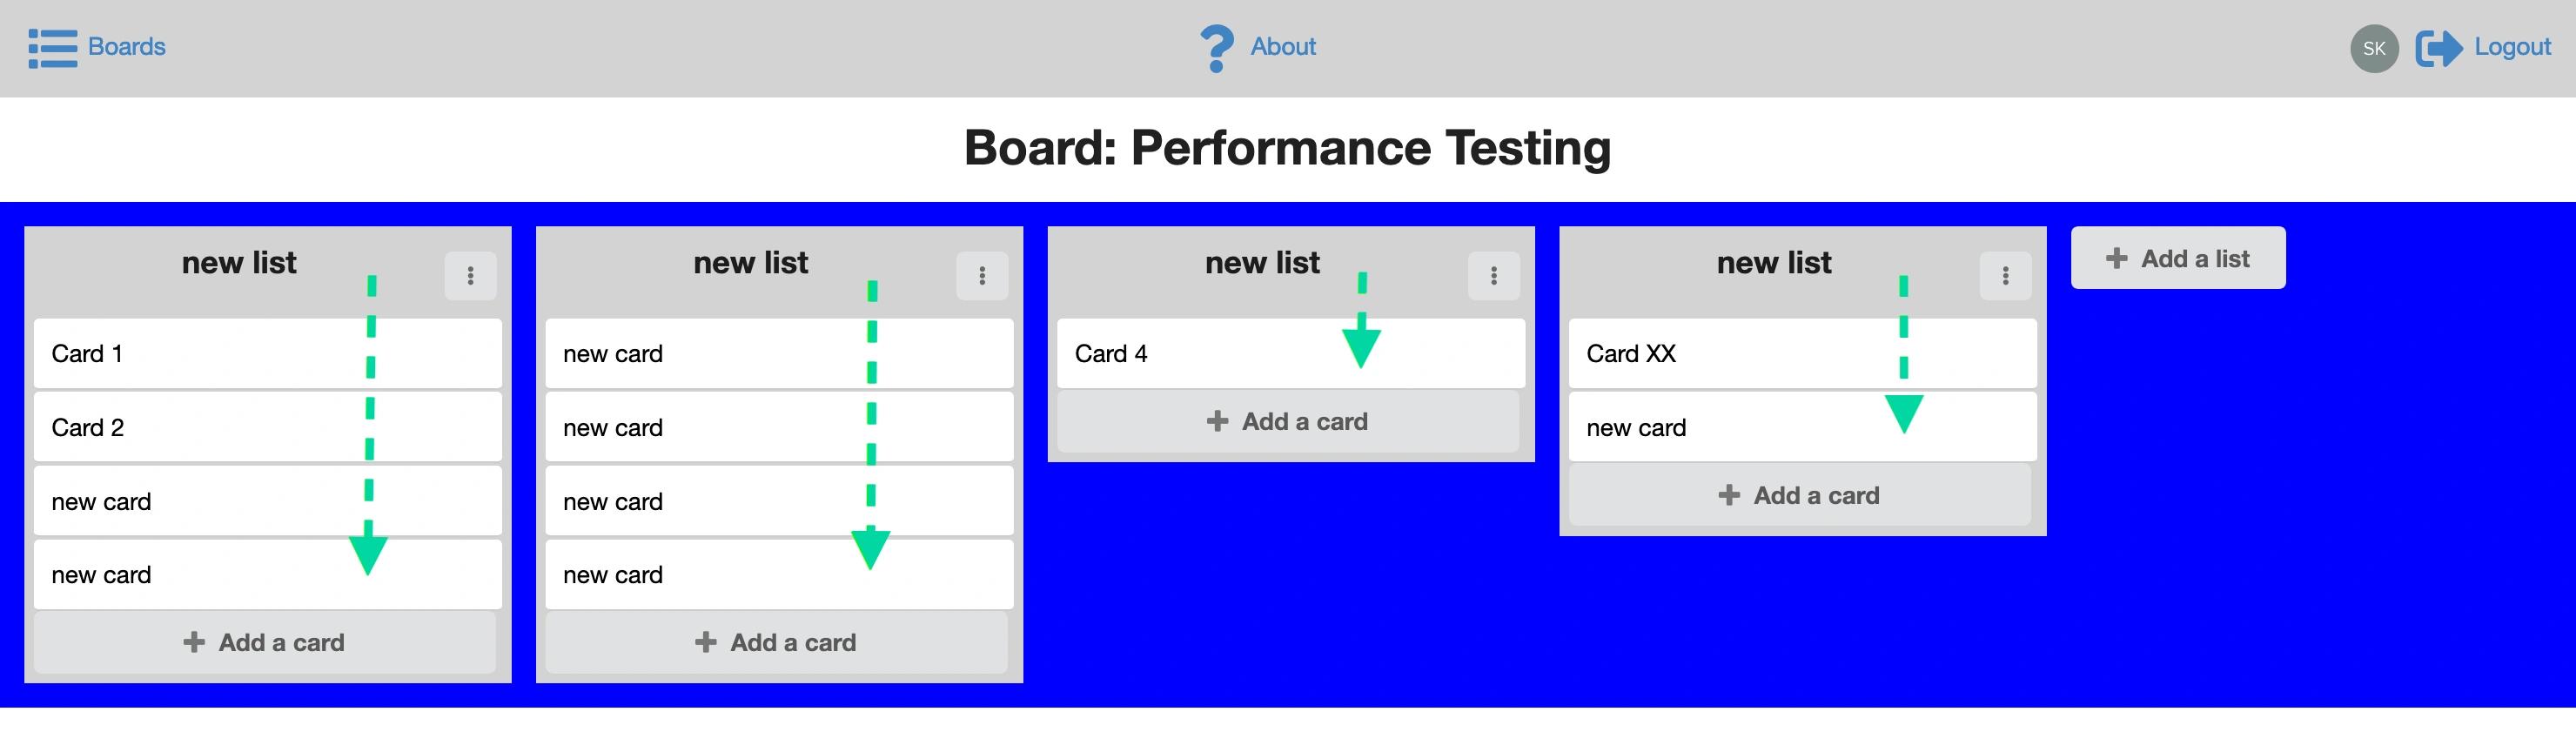Click the question mark About icon
Image resolution: width=2576 pixels, height=752 pixels.
[x=1216, y=48]
